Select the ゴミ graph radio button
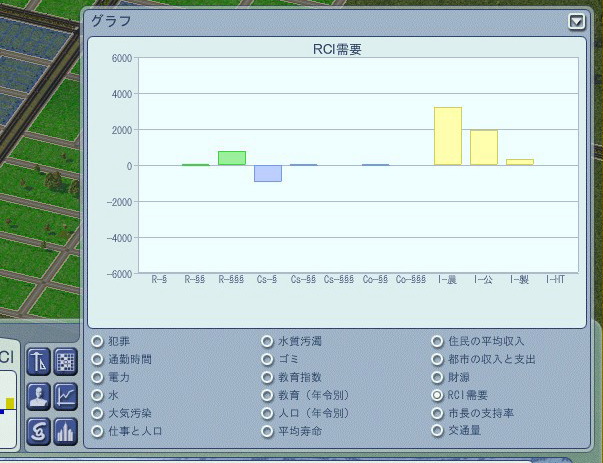This screenshot has height=463, width=603. [x=267, y=359]
